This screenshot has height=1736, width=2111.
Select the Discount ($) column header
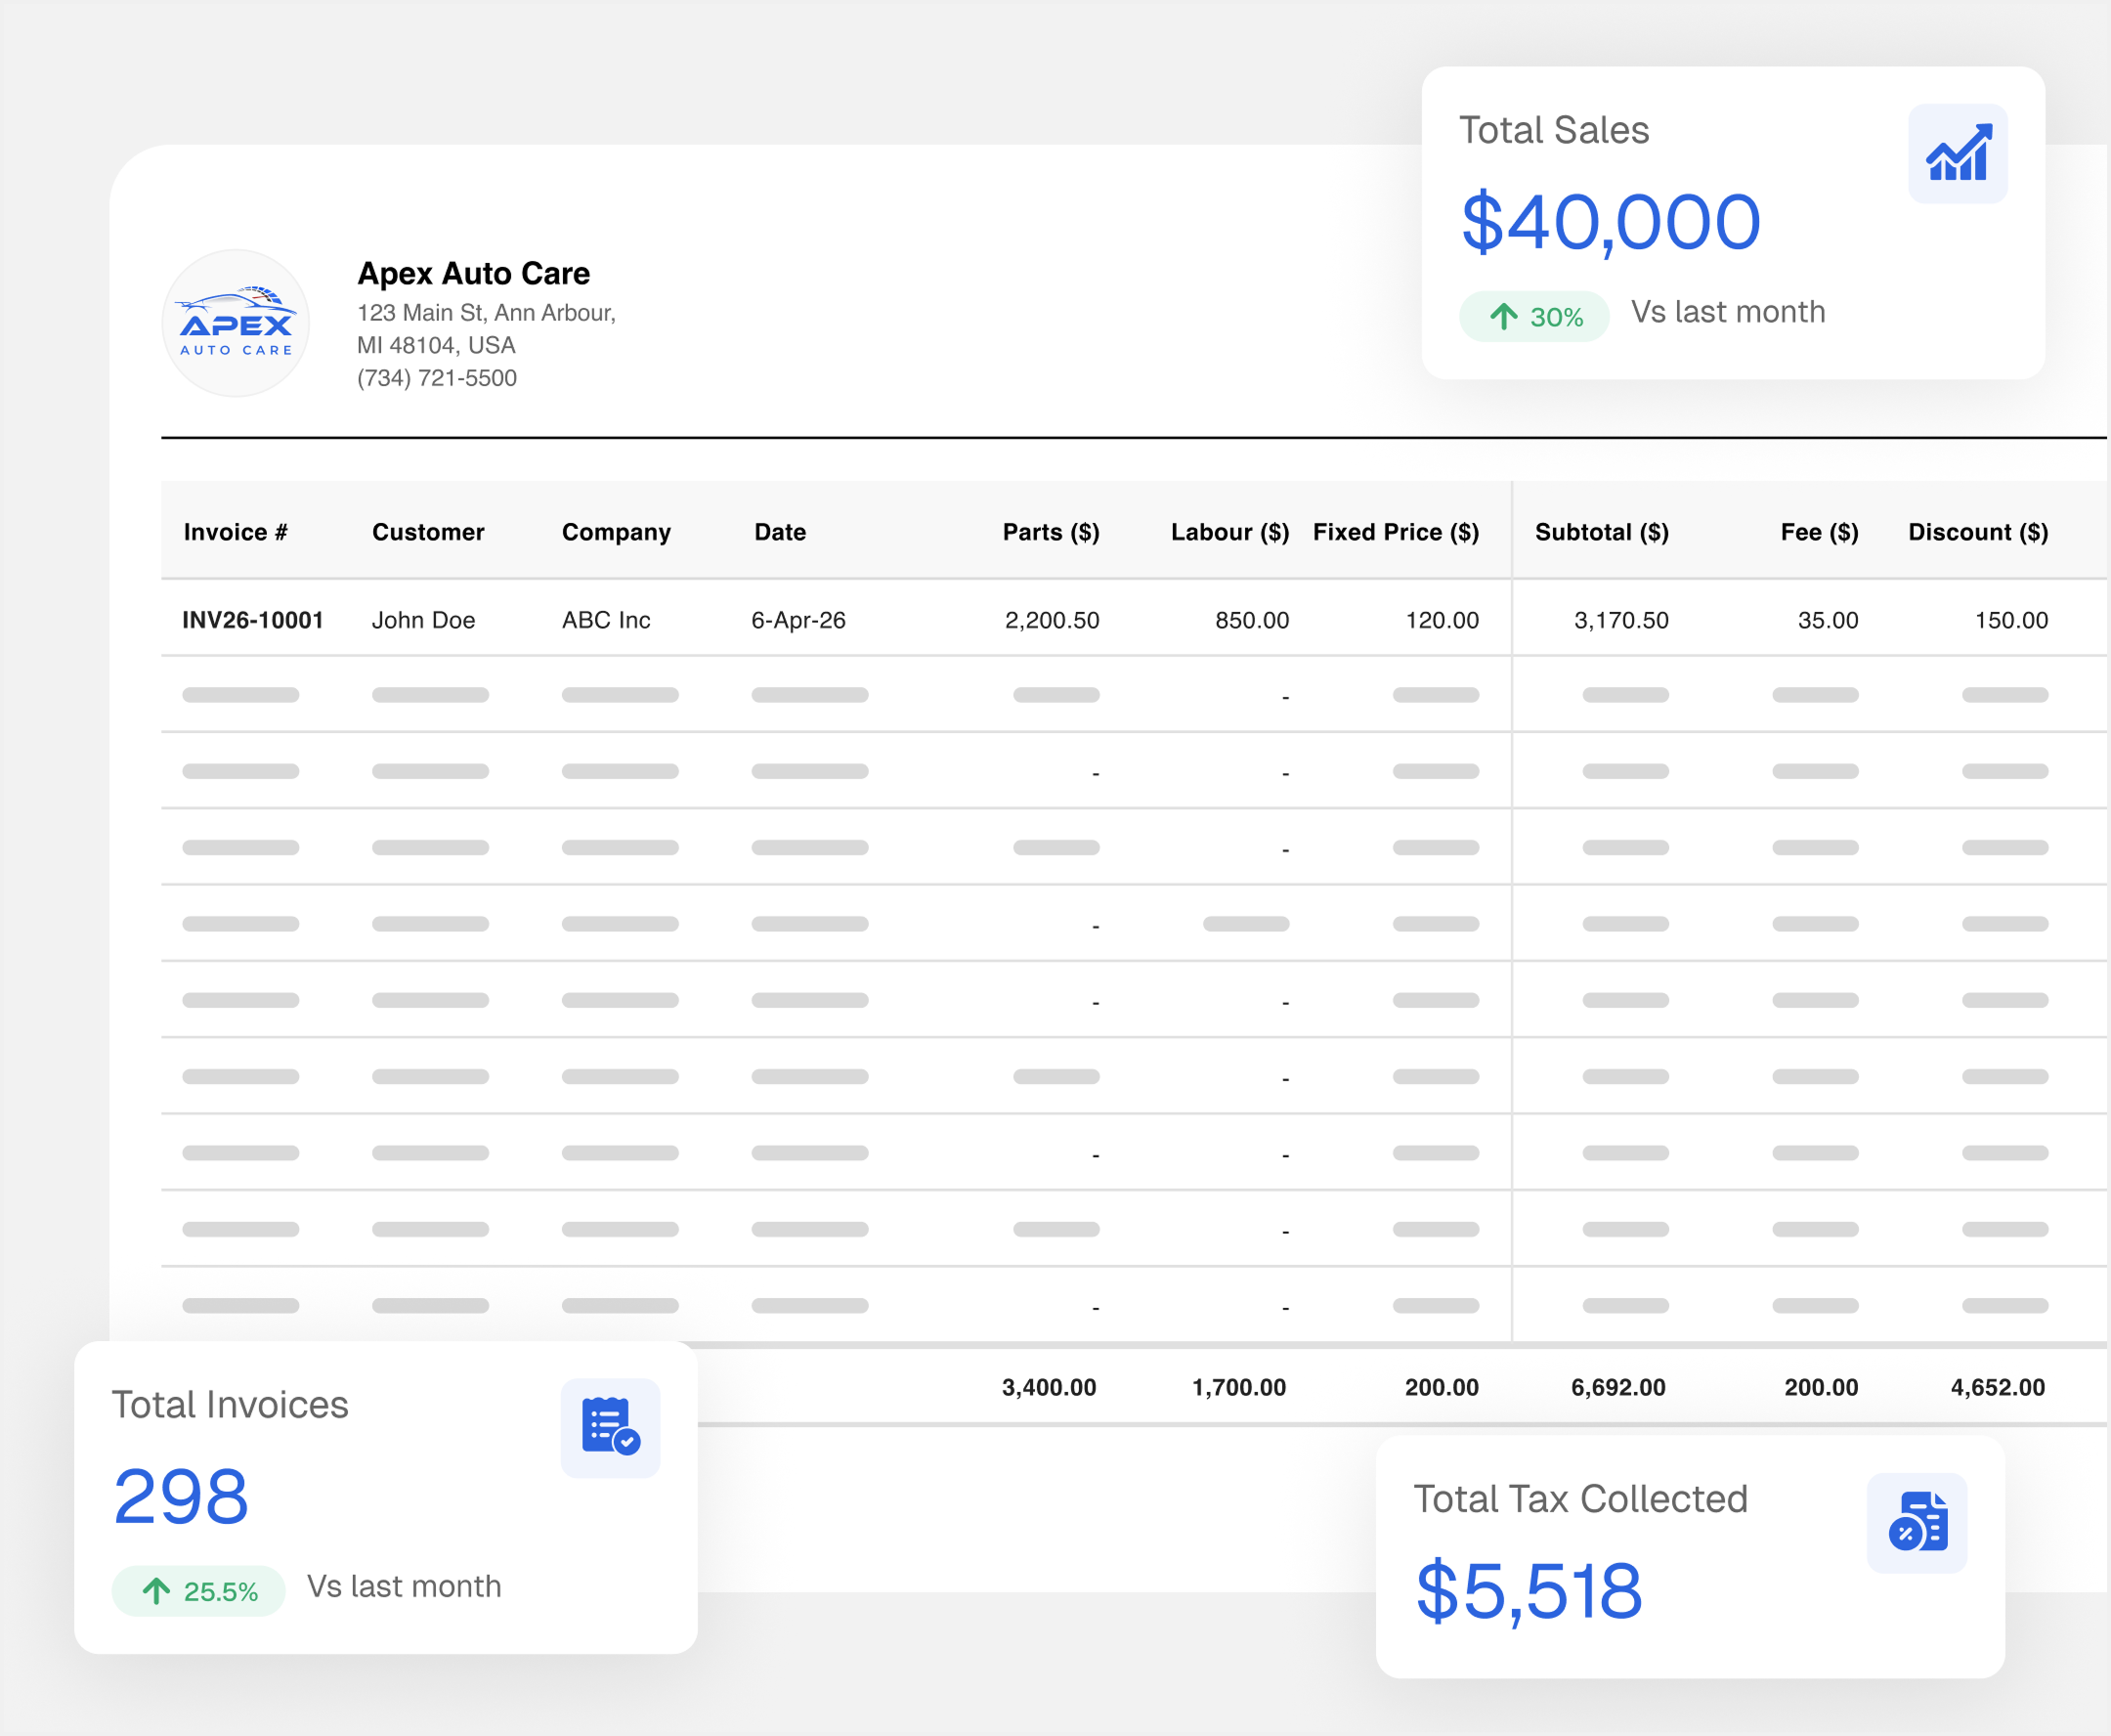pos(1978,532)
